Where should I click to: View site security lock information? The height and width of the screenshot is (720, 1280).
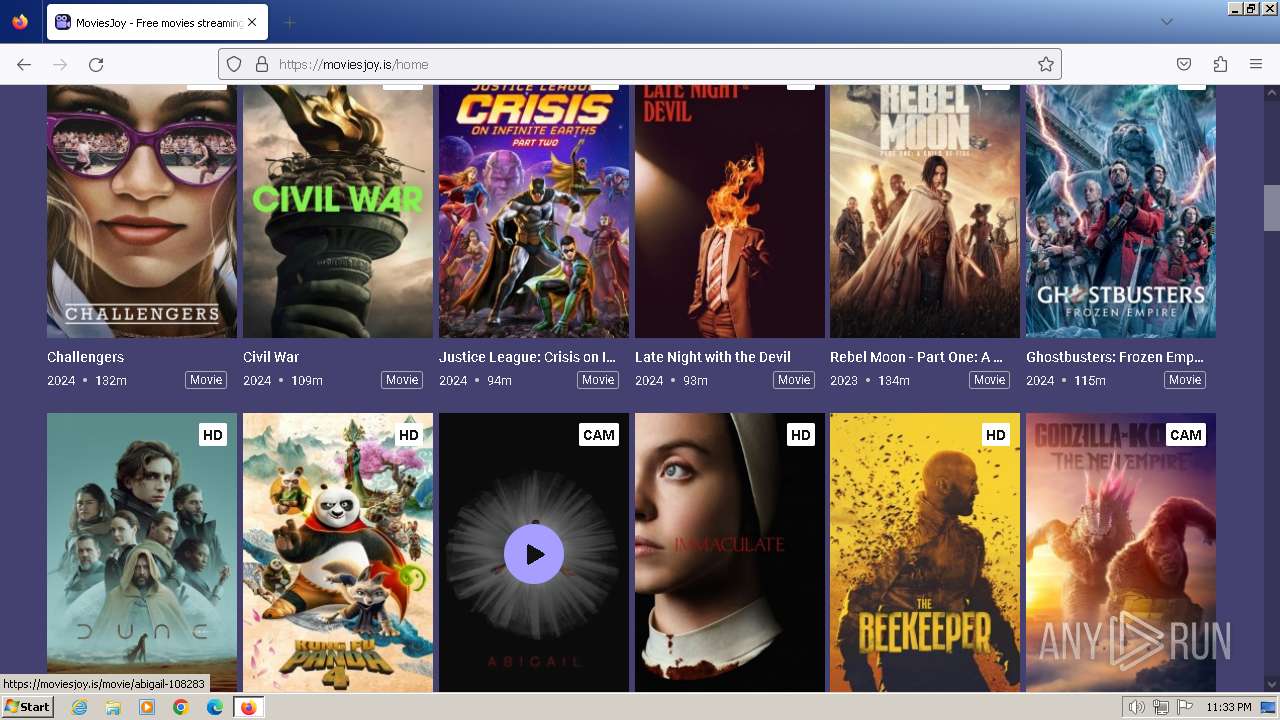pos(262,64)
